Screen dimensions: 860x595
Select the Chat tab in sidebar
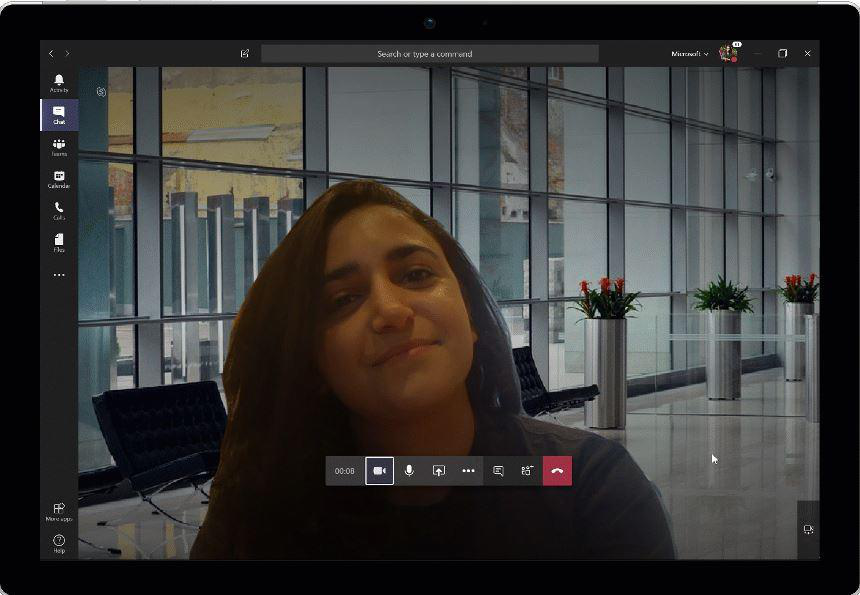point(59,115)
